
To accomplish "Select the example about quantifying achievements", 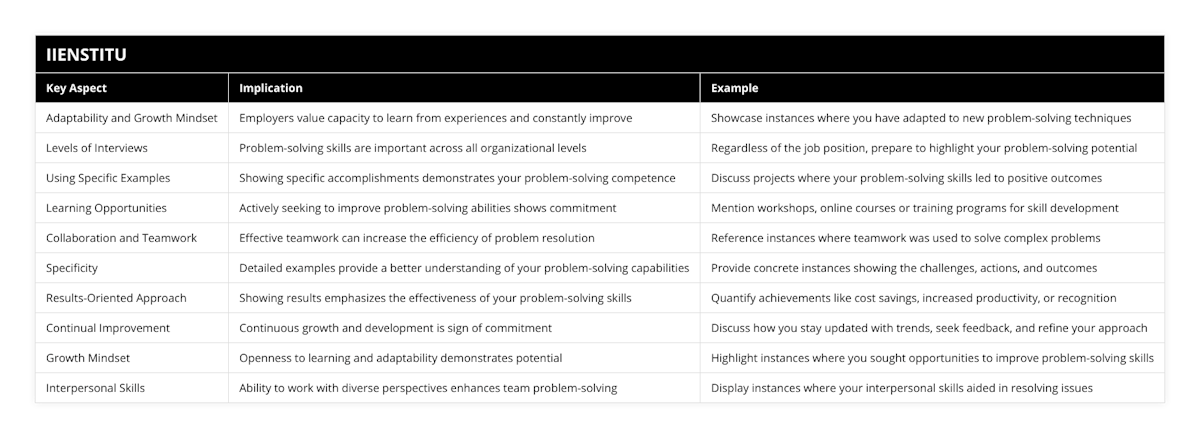I will 913,298.
